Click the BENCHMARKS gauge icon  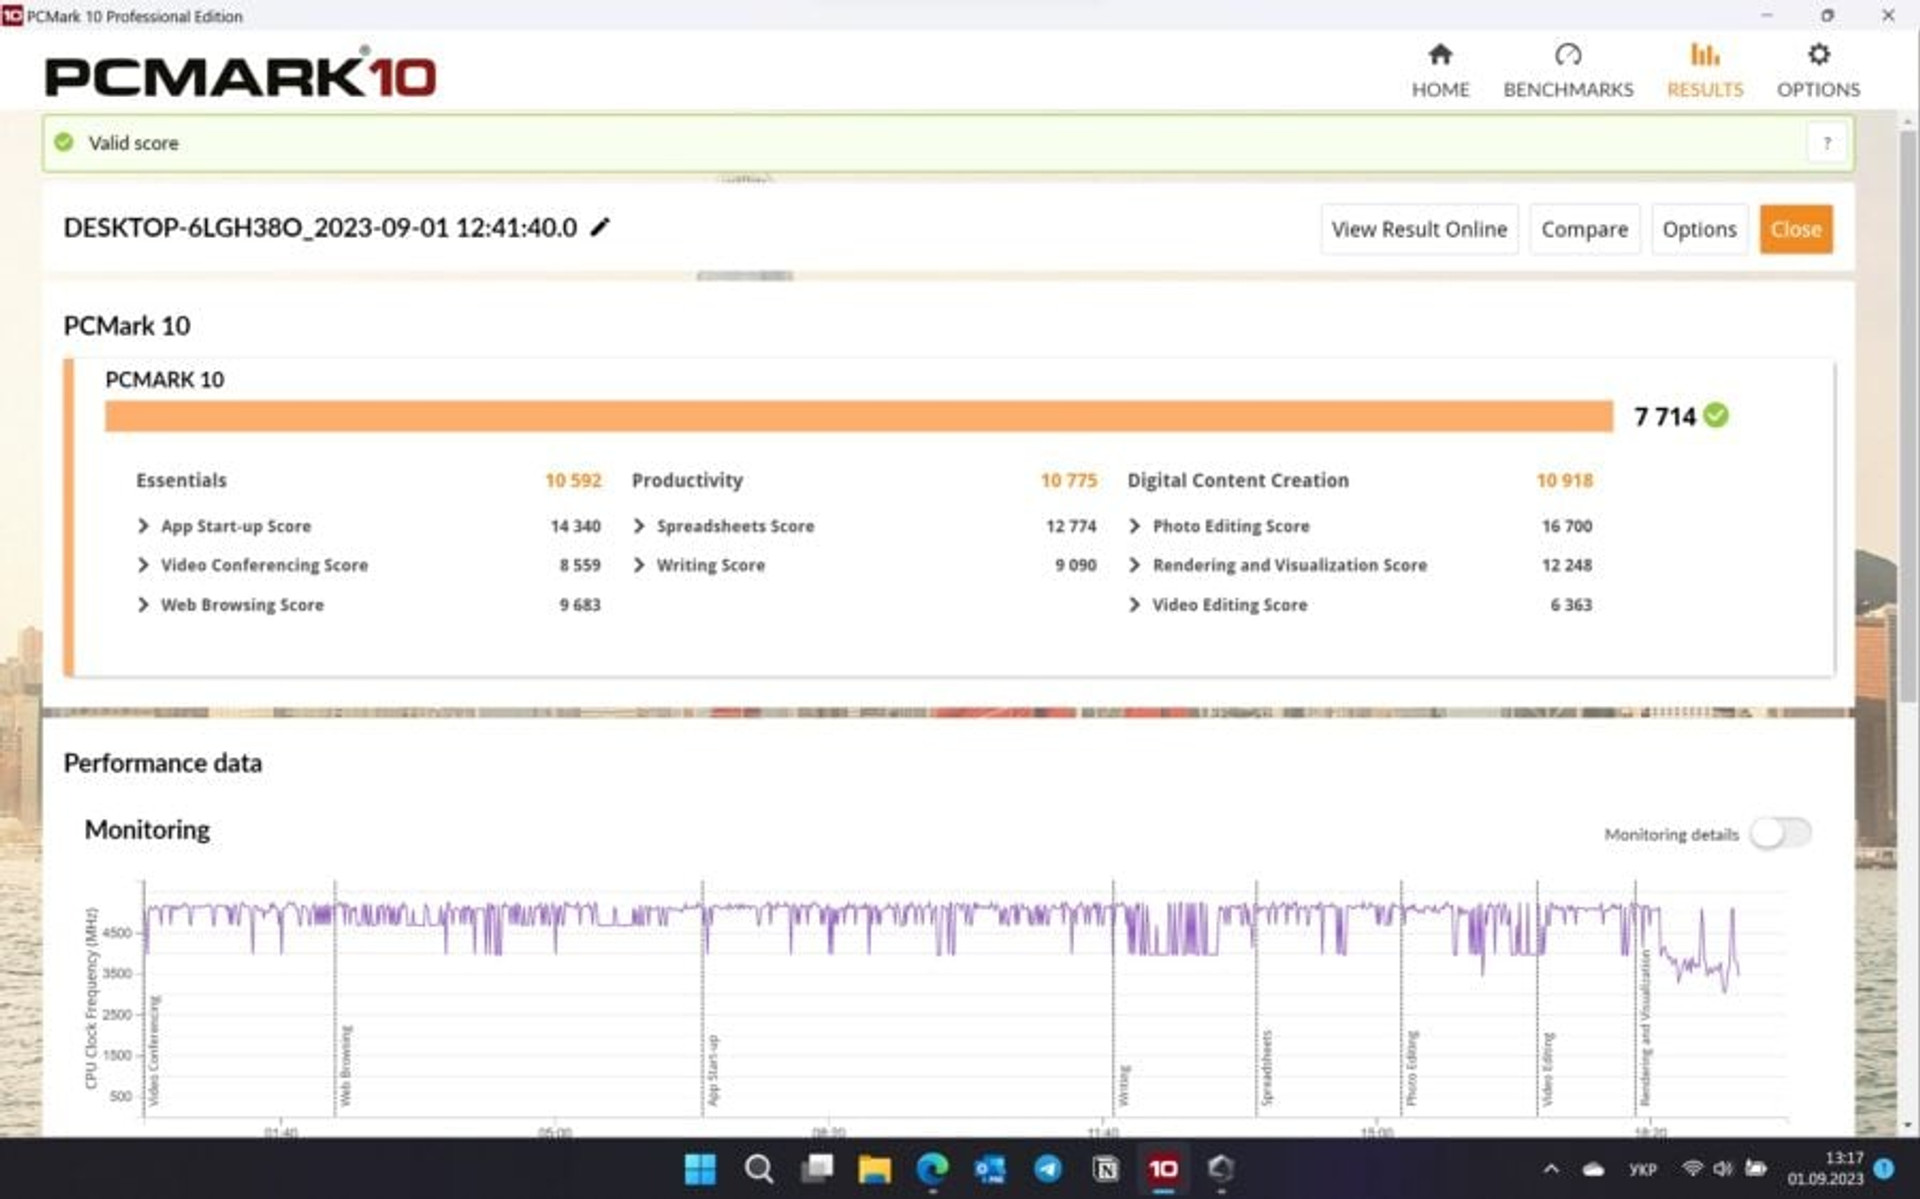(1568, 54)
